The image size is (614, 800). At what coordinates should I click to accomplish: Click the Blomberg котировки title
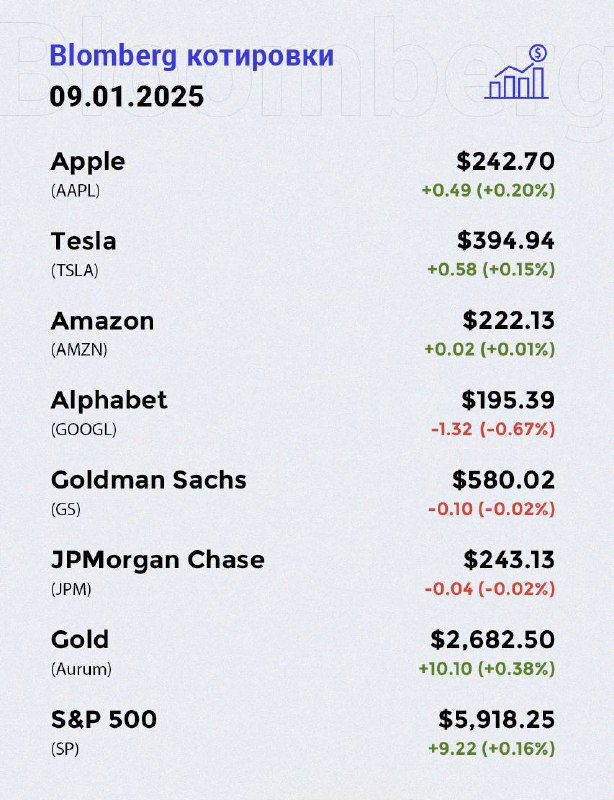pyautogui.click(x=191, y=56)
